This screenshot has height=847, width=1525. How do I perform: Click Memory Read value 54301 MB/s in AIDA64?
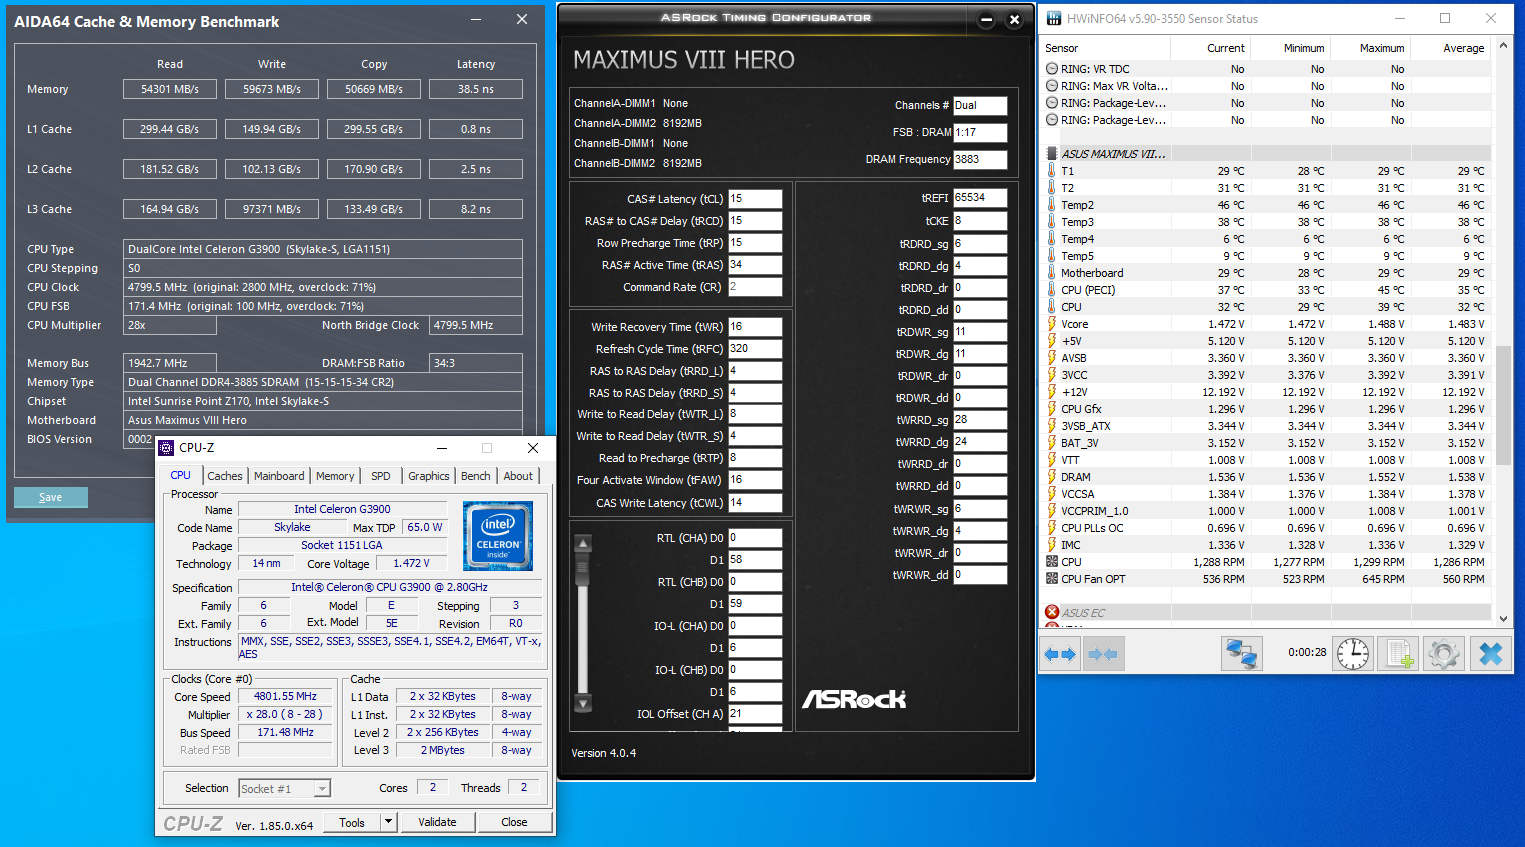(170, 89)
